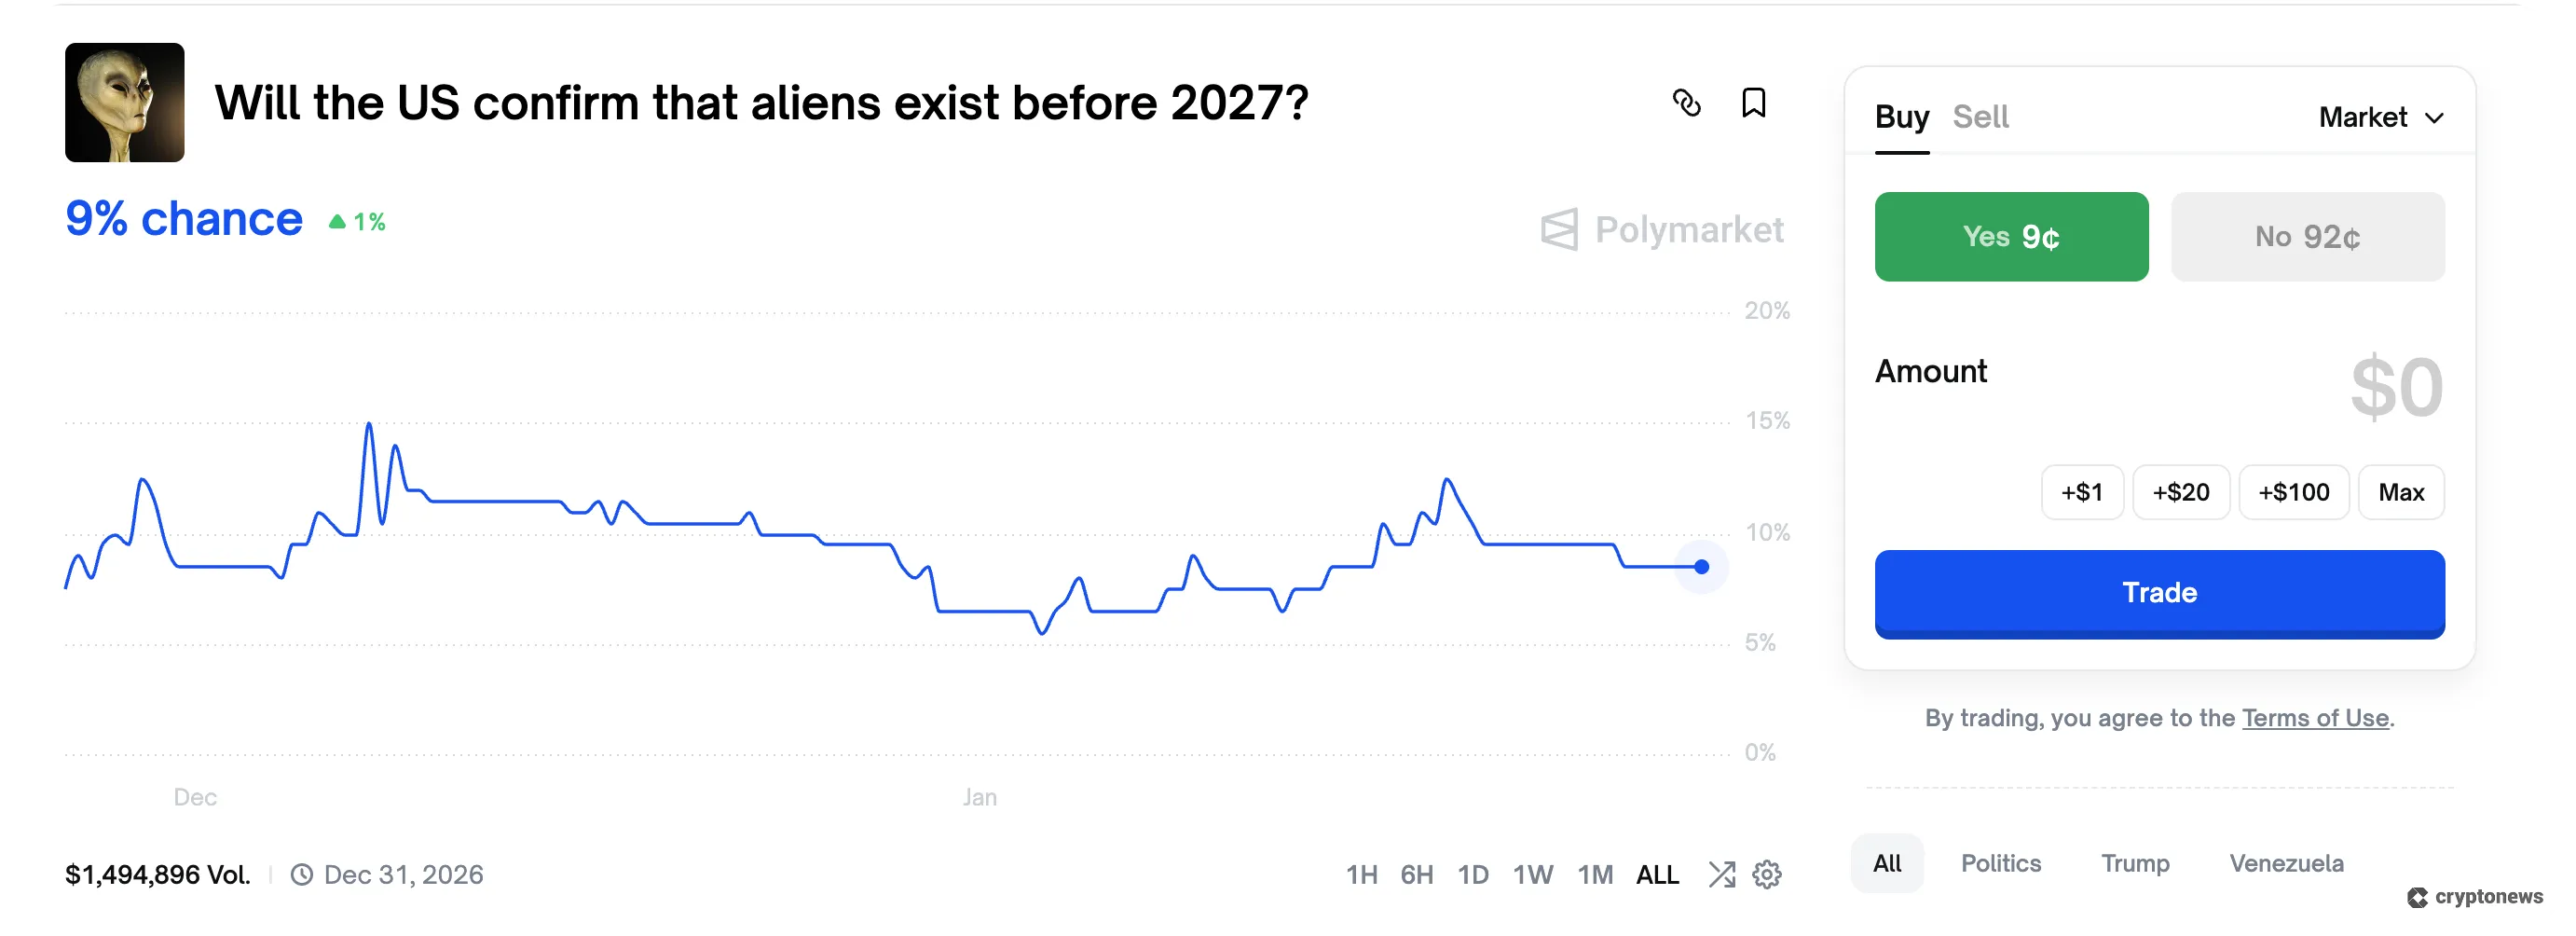This screenshot has height=936, width=2576.
Task: Copy the market link icon
Action: point(1686,103)
